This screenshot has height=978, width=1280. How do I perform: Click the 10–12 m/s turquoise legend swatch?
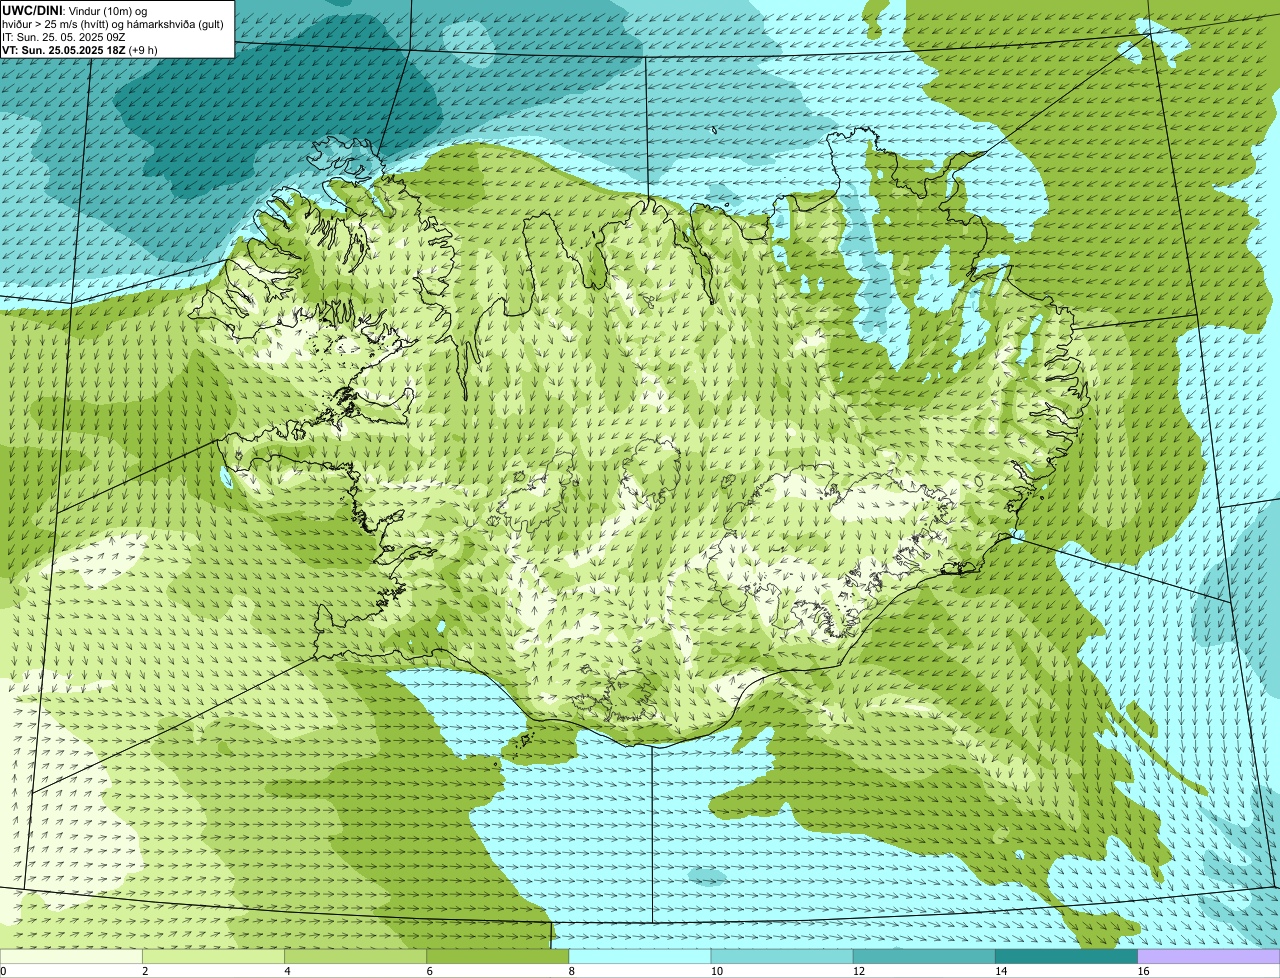[782, 957]
